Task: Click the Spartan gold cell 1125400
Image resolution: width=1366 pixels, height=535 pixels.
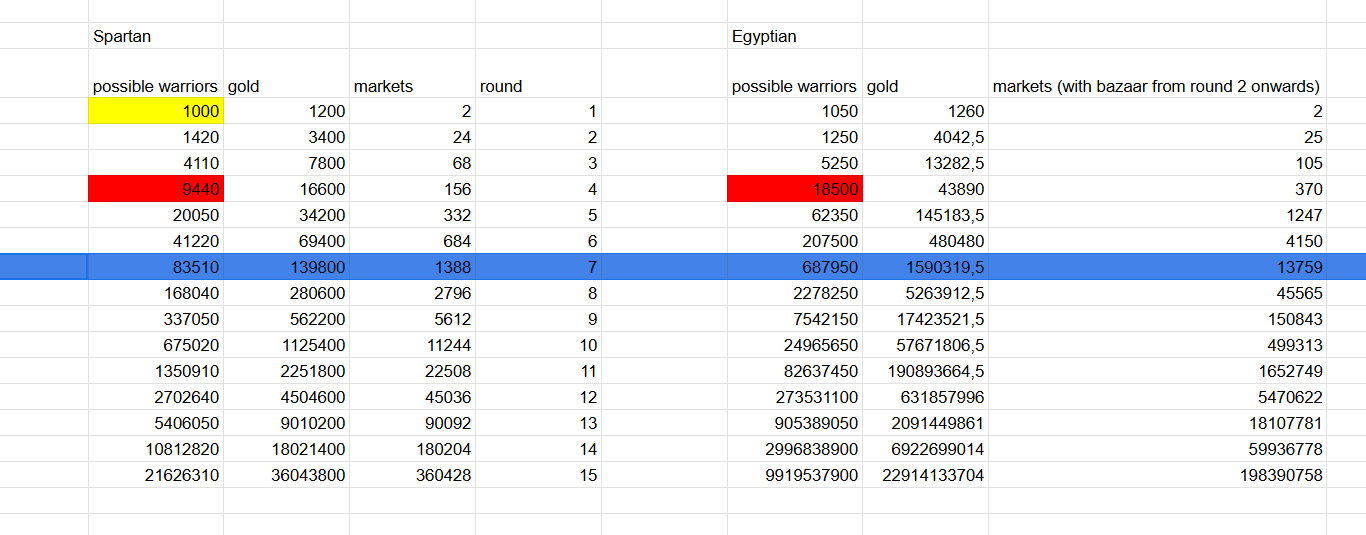Action: point(286,345)
